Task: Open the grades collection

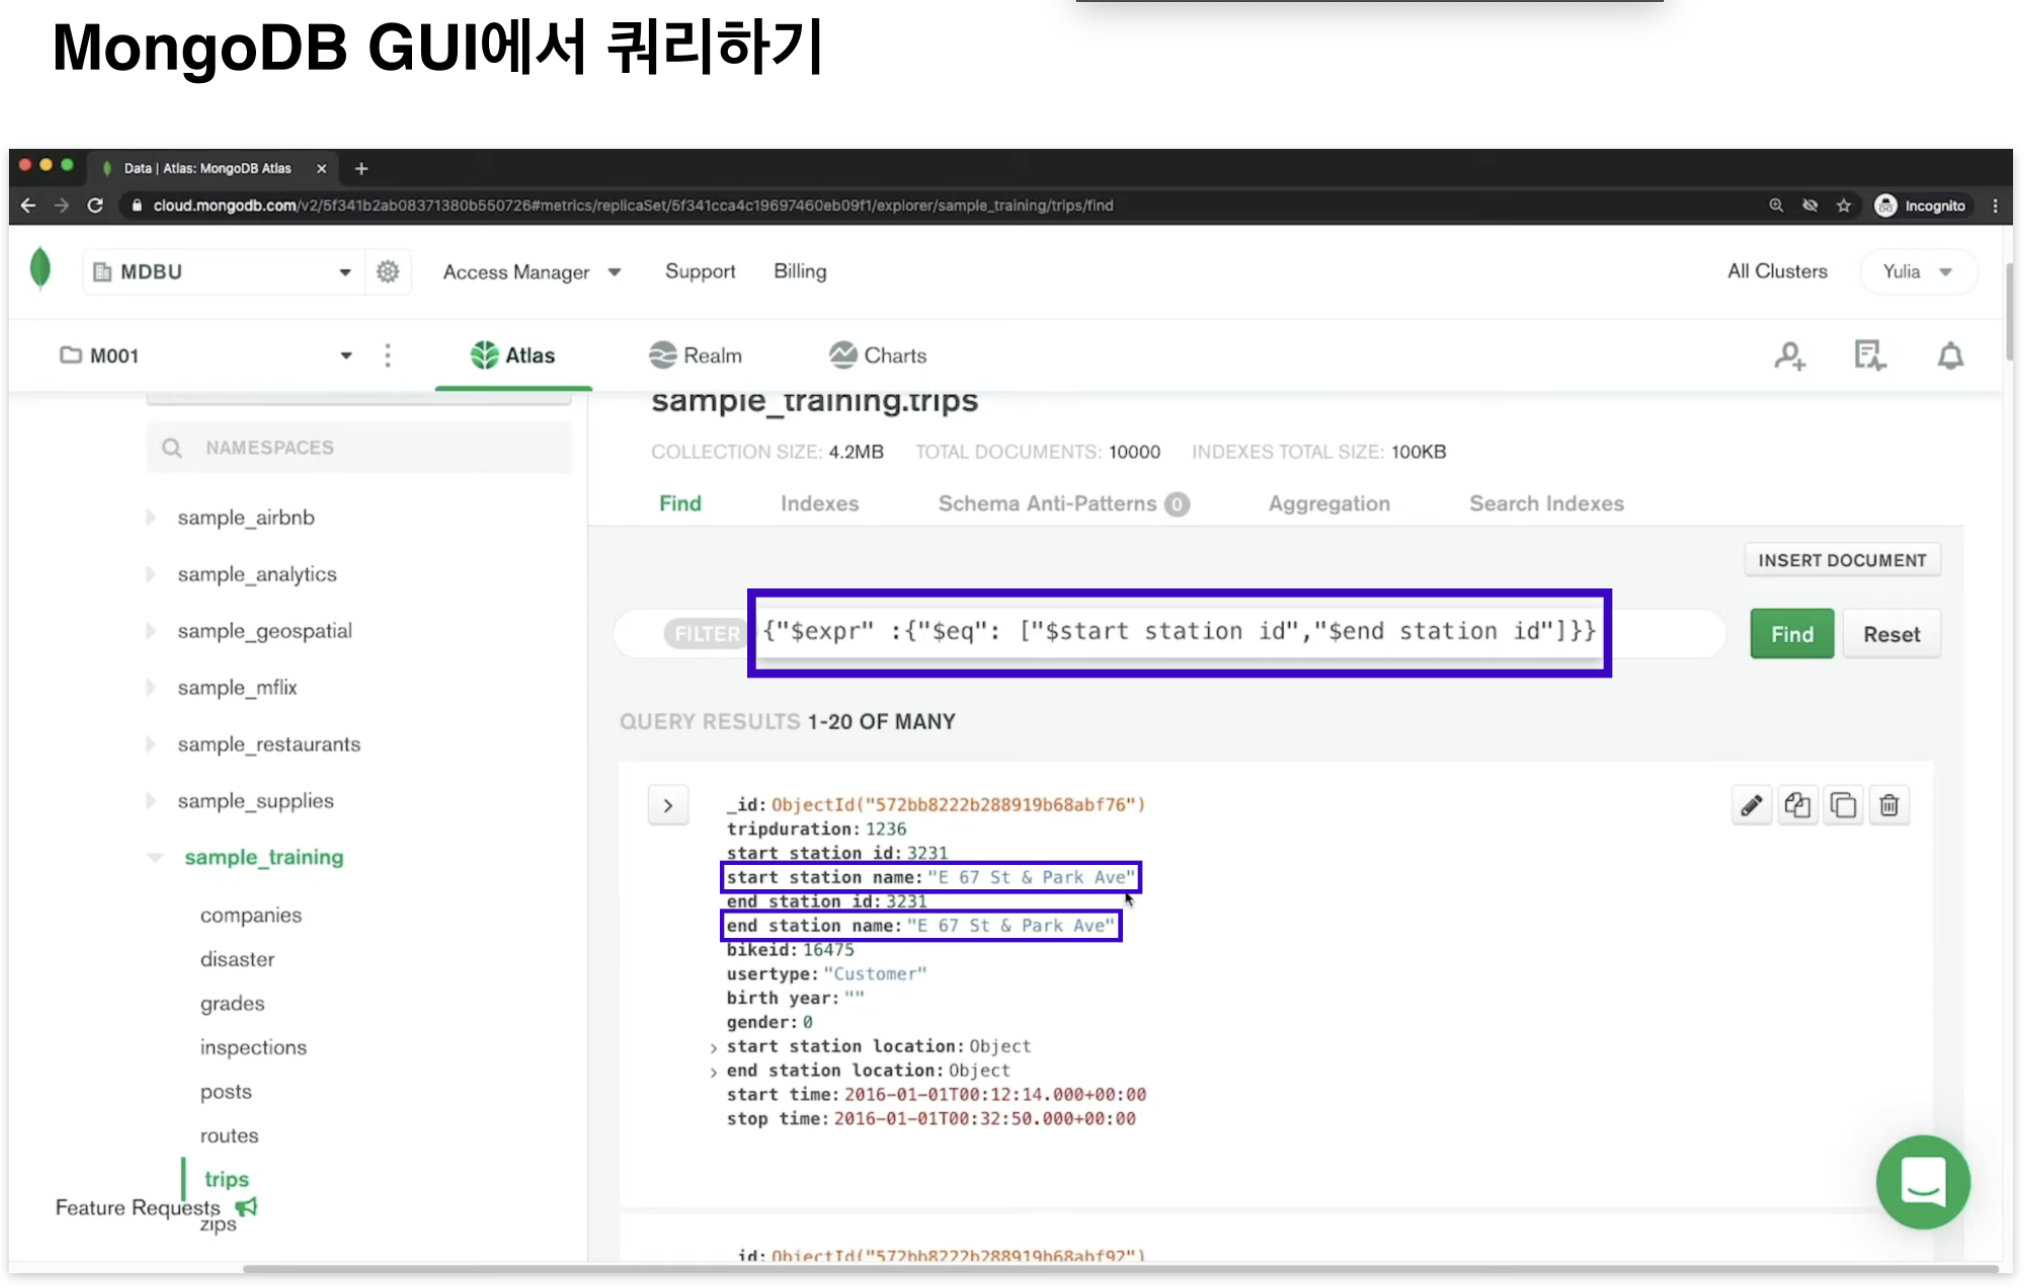Action: pyautogui.click(x=232, y=1003)
